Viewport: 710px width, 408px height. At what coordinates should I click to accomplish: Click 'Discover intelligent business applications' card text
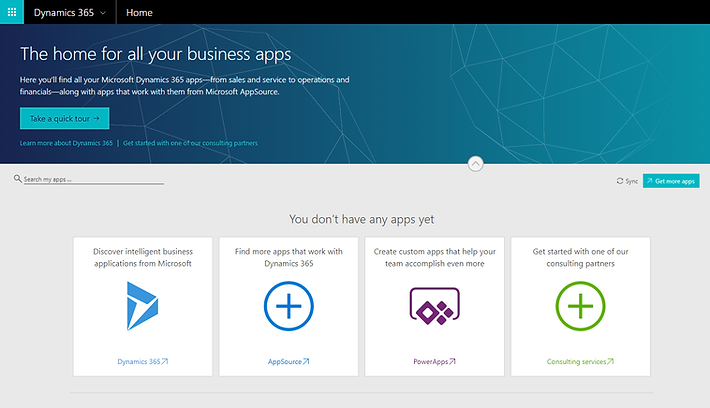143,257
